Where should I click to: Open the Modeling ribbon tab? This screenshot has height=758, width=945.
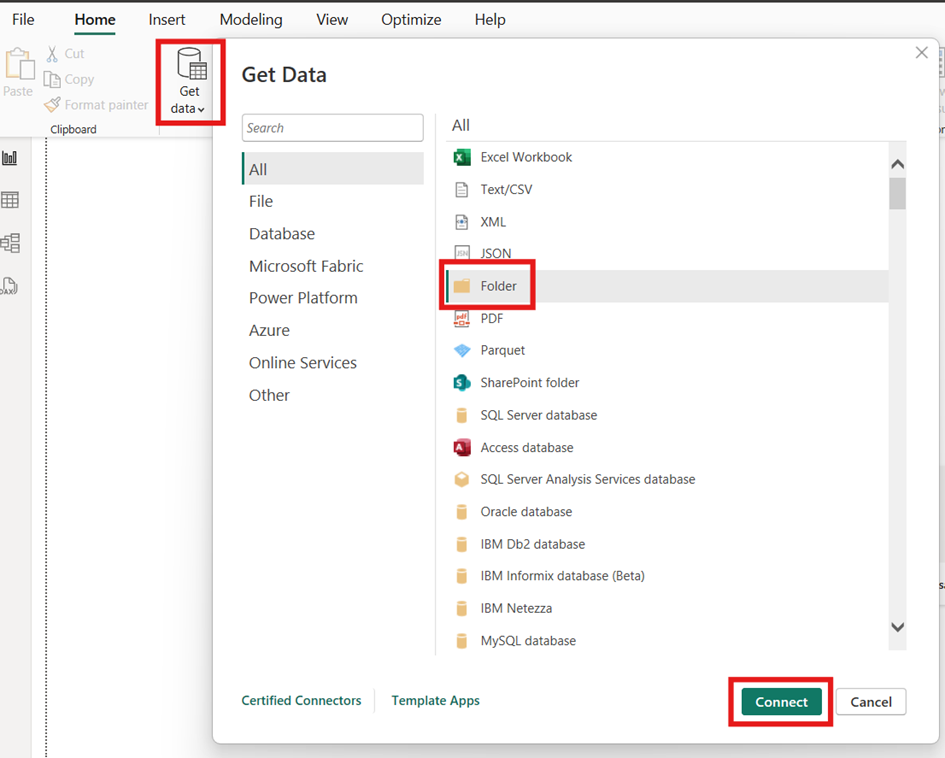point(251,20)
